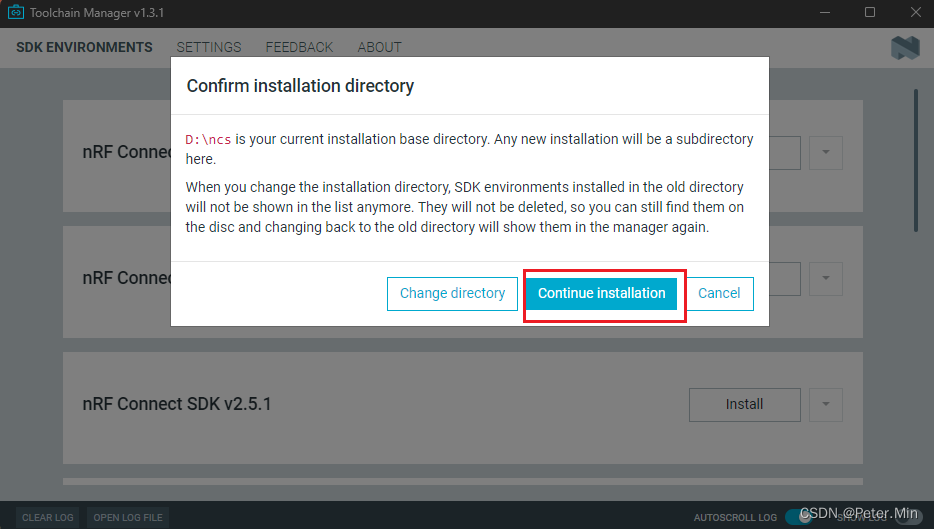
Task: Click the vertical scrollbar of SDK list
Action: click(x=916, y=160)
